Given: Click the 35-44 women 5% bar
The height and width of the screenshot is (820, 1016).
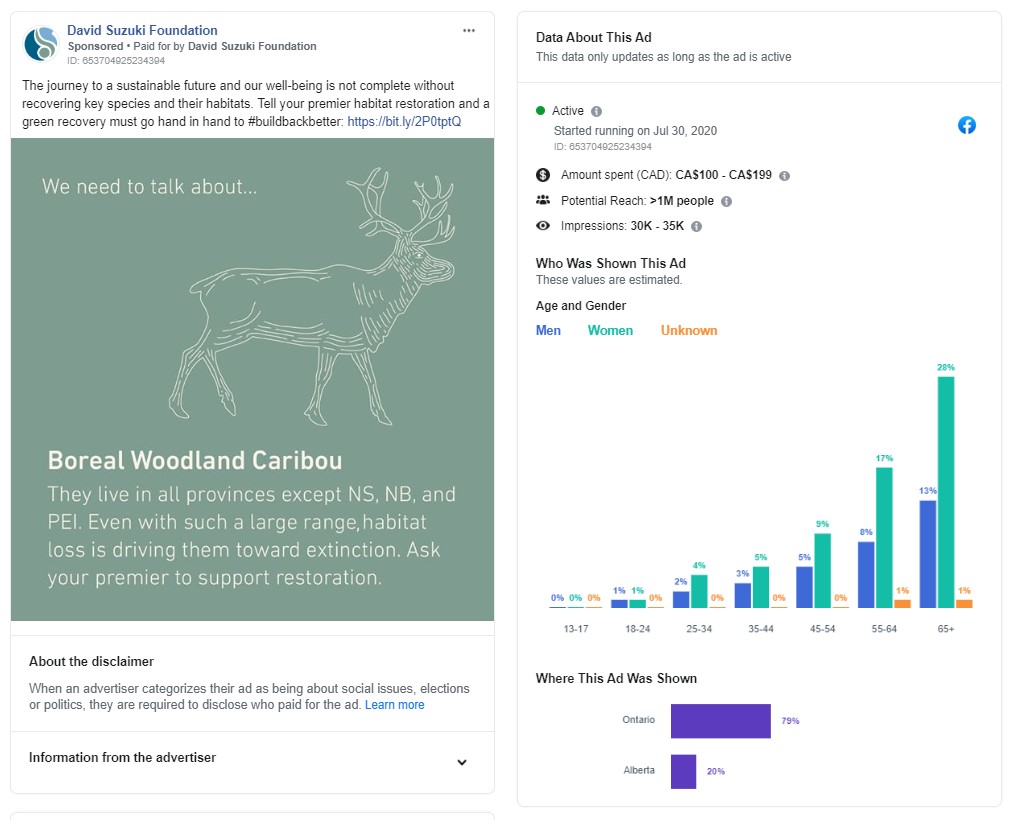Looking at the screenshot, I should [761, 587].
